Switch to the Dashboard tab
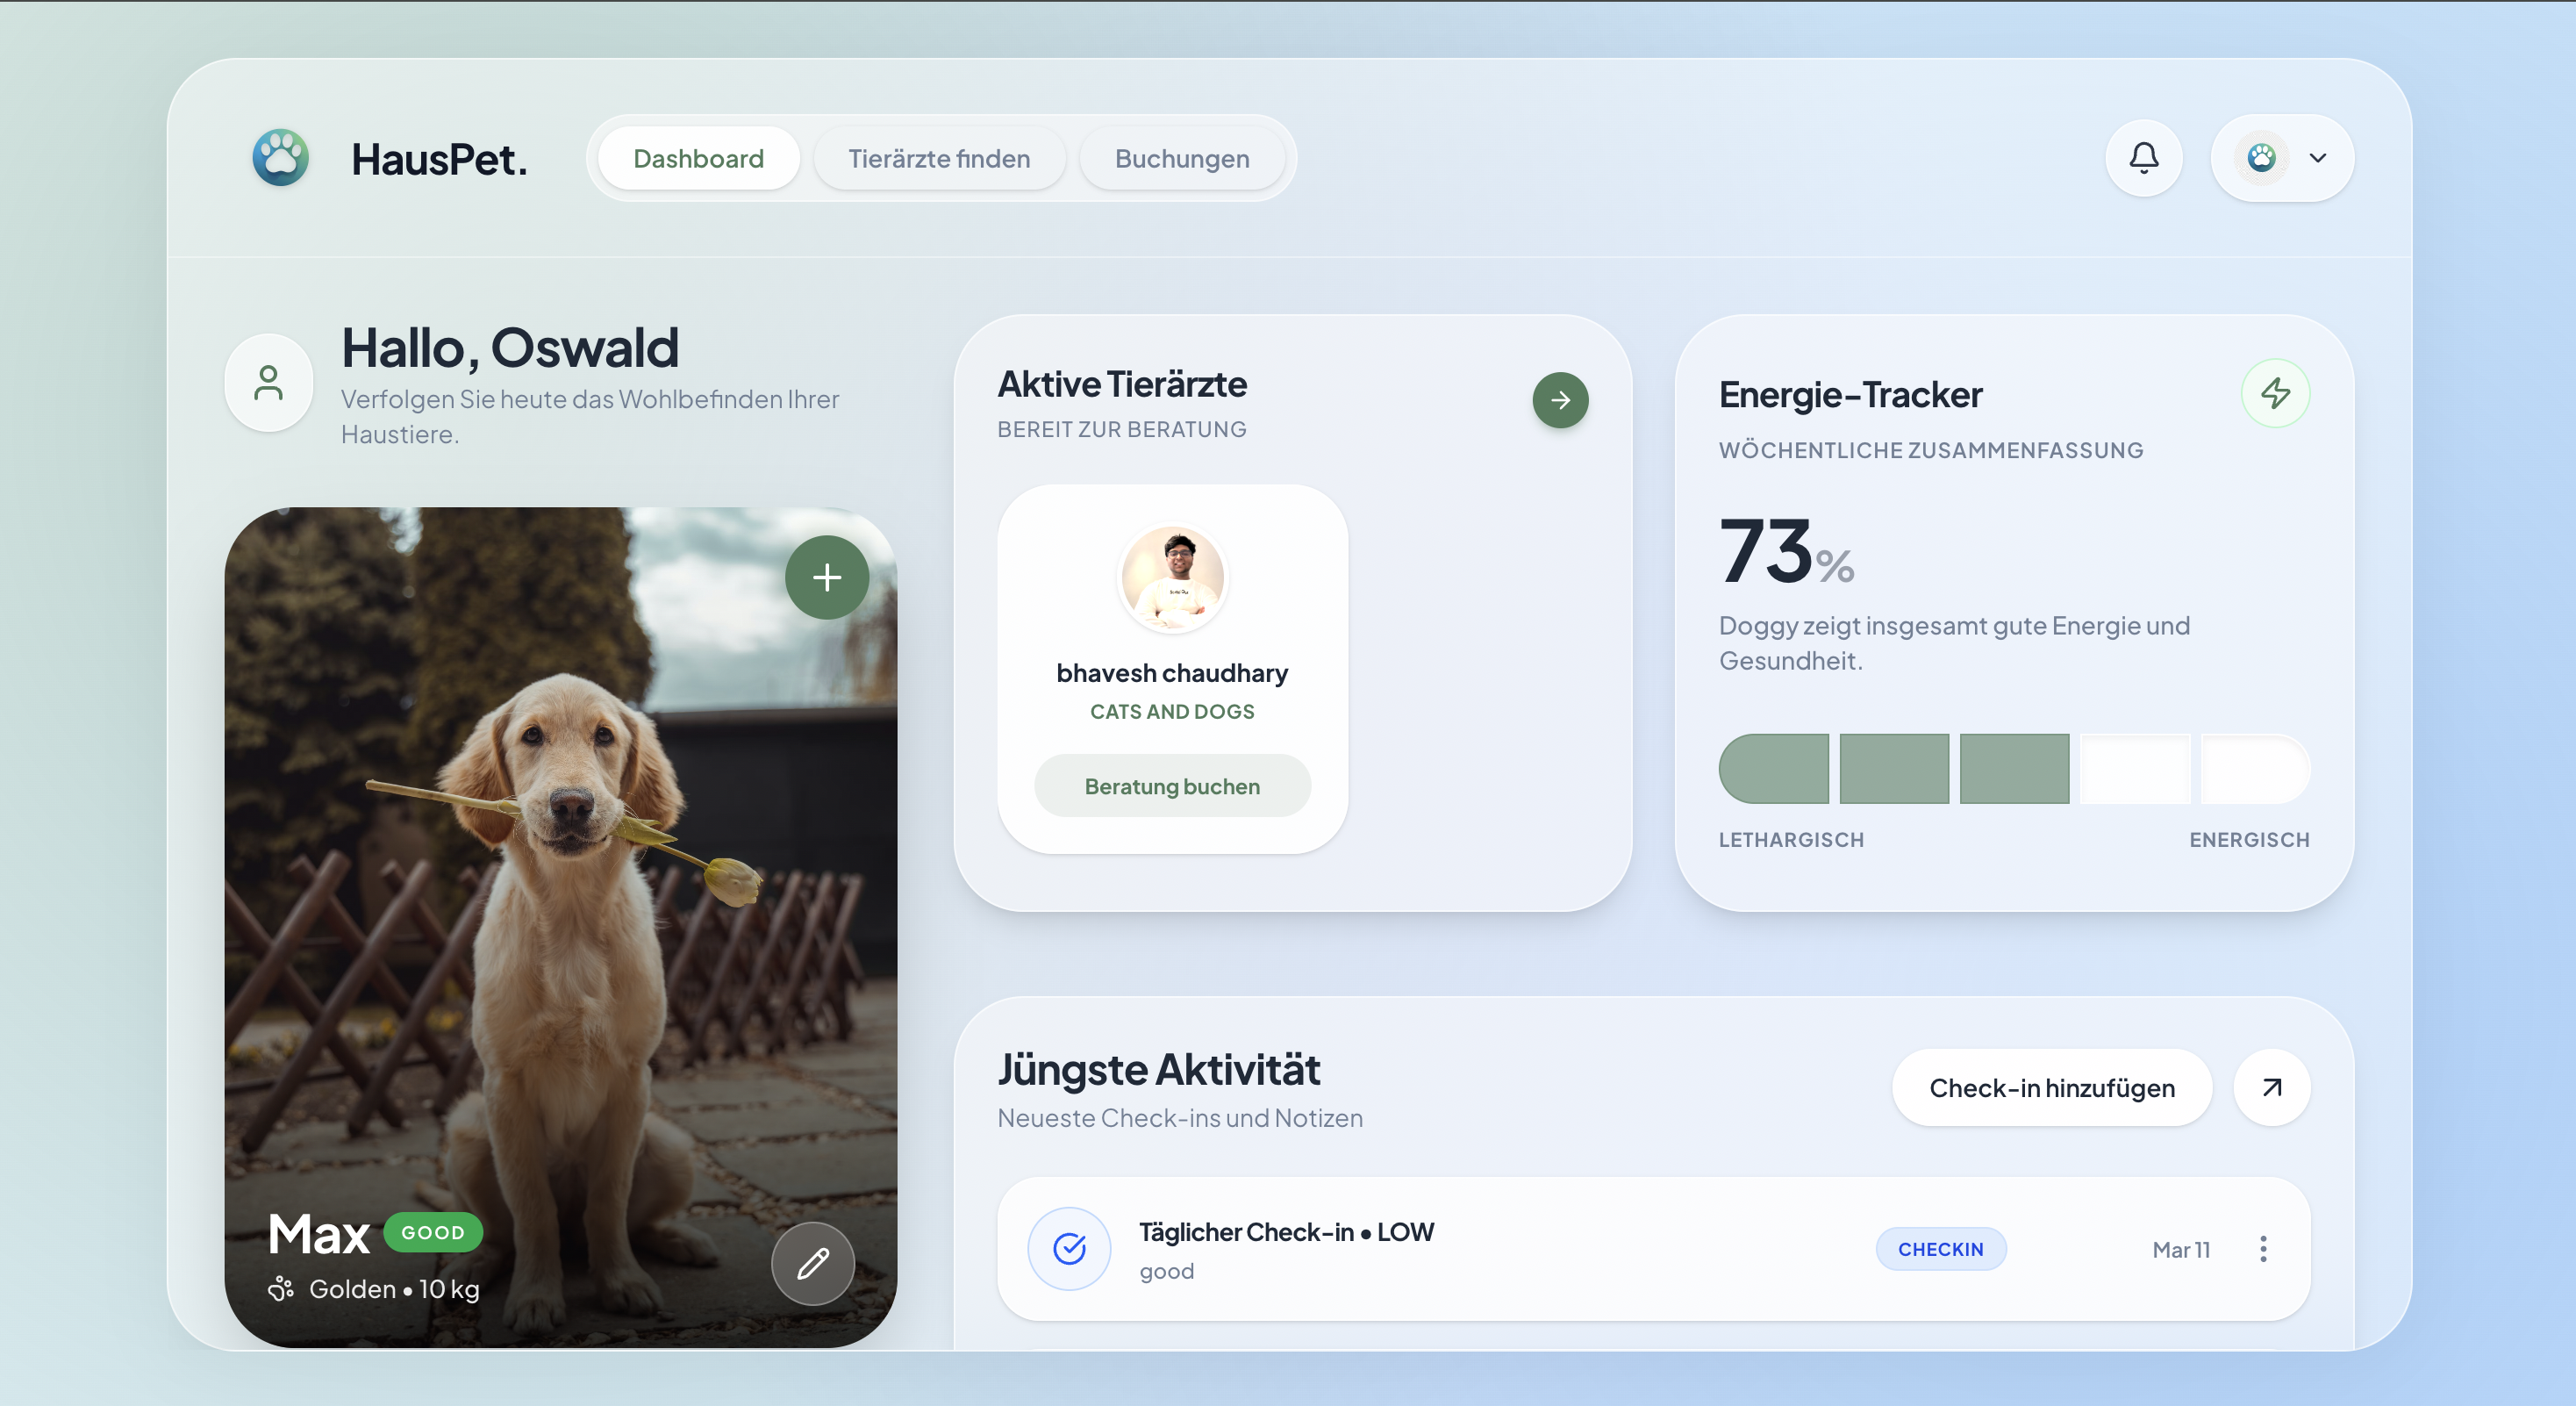Viewport: 2576px width, 1406px height. (x=698, y=158)
